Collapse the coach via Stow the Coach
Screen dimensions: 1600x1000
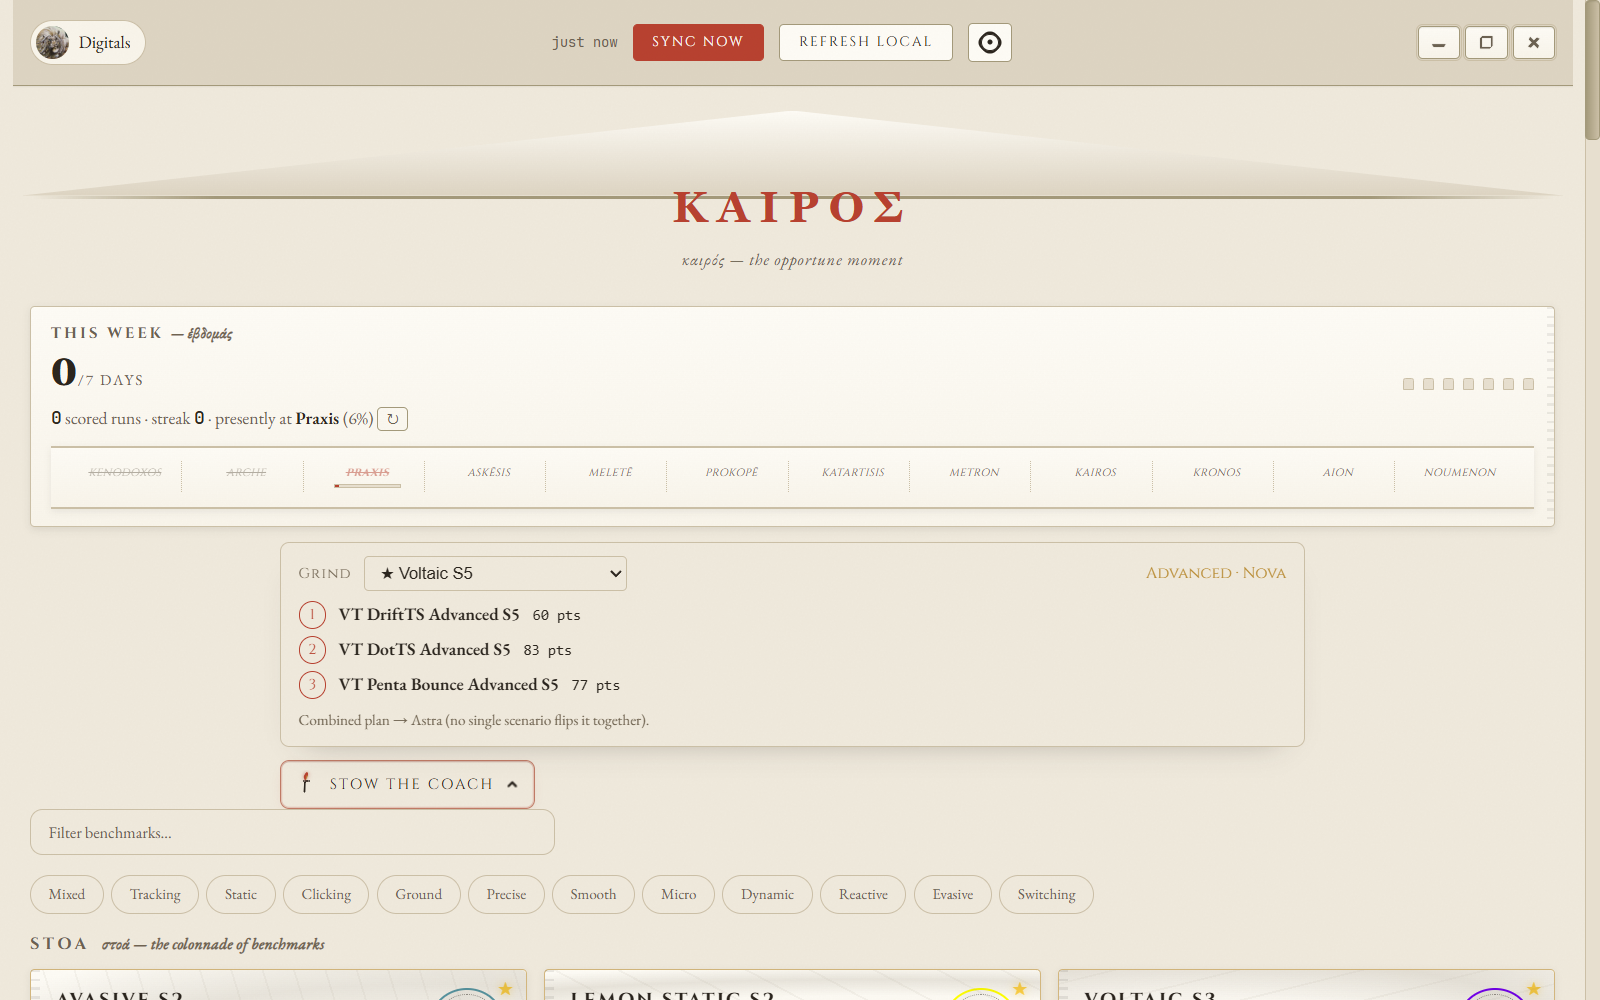(x=407, y=784)
